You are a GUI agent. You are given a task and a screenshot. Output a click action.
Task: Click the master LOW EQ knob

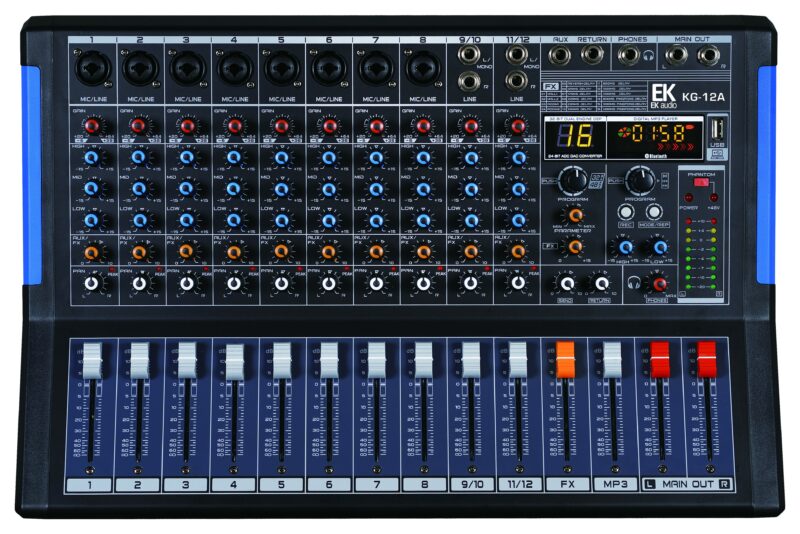coord(659,247)
